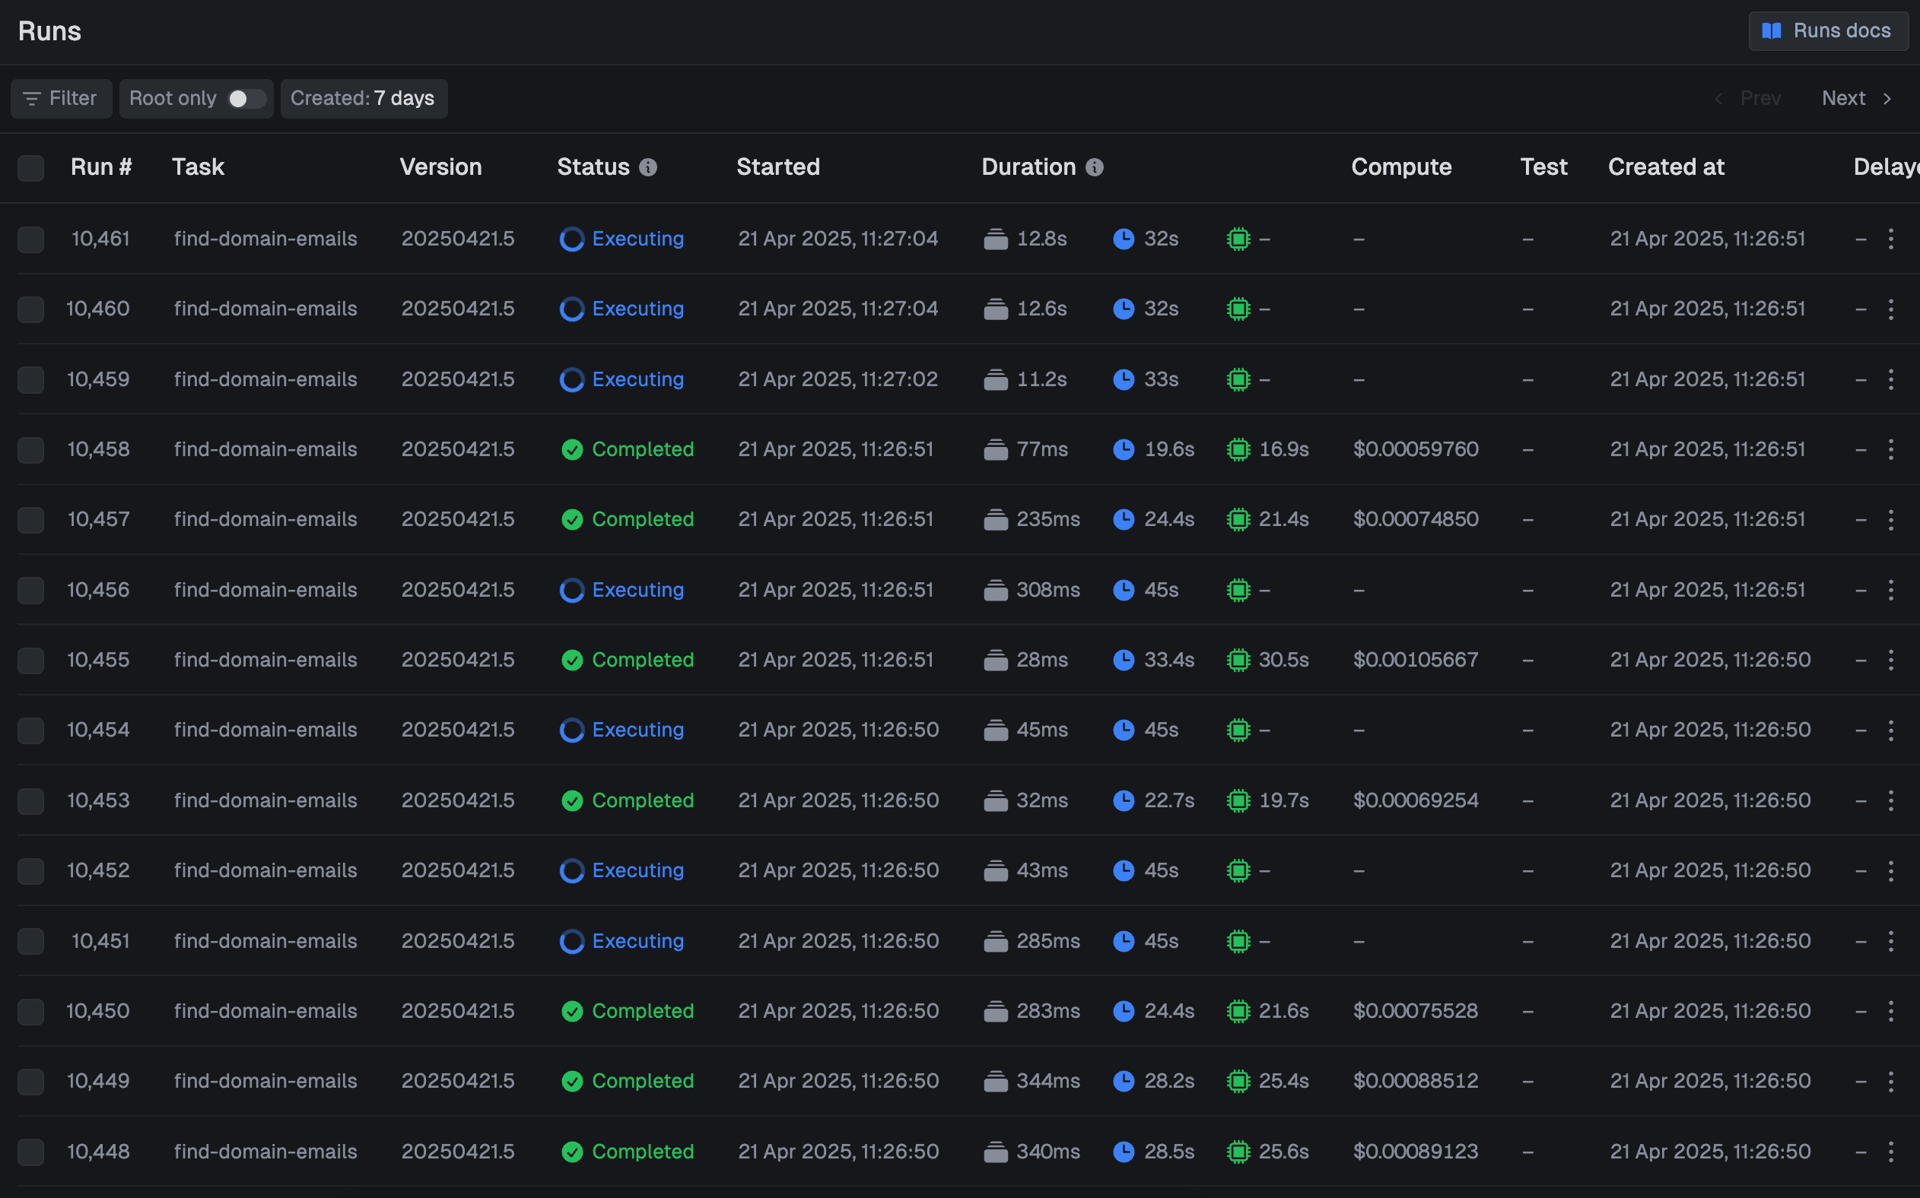1920x1198 pixels.
Task: Toggle the Root only switch
Action: point(246,98)
